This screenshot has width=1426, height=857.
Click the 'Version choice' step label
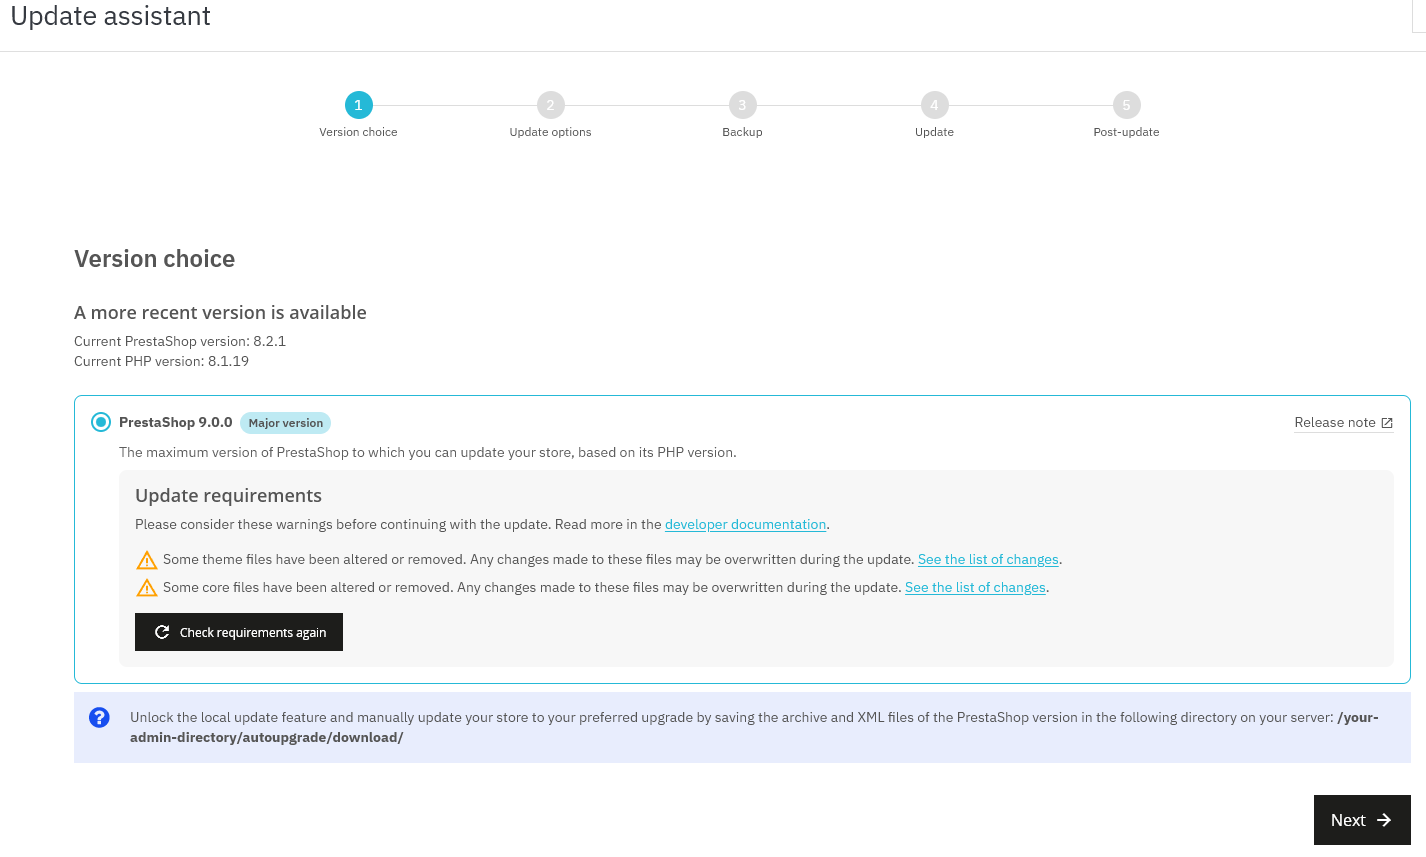pyautogui.click(x=358, y=132)
